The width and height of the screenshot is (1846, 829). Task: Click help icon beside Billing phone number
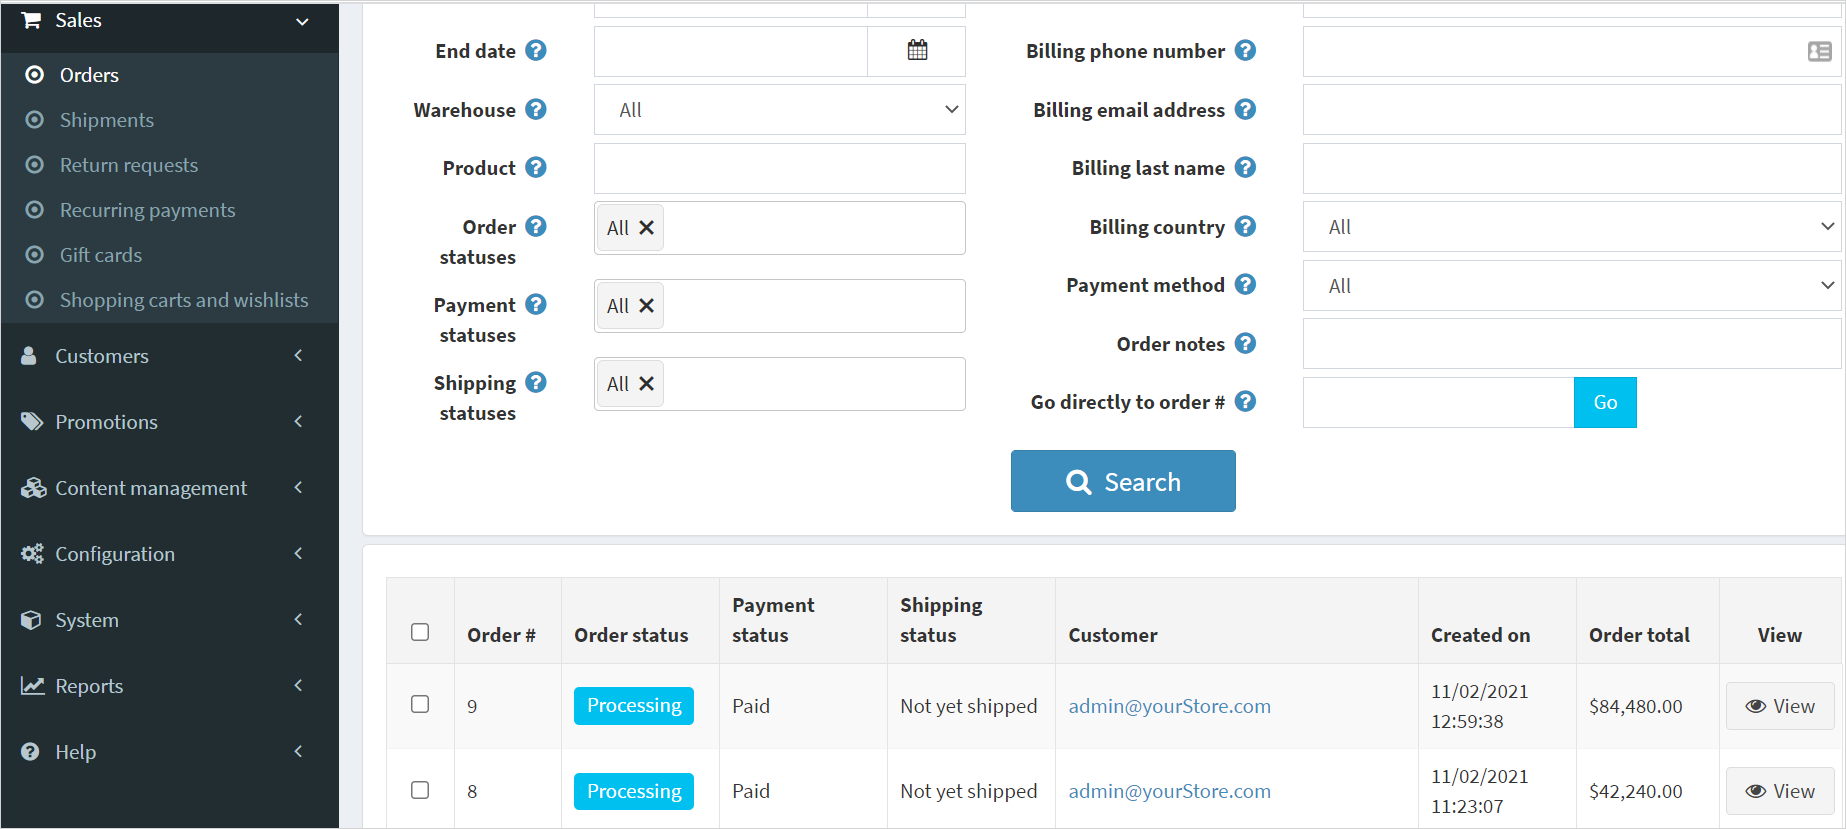(x=1245, y=50)
